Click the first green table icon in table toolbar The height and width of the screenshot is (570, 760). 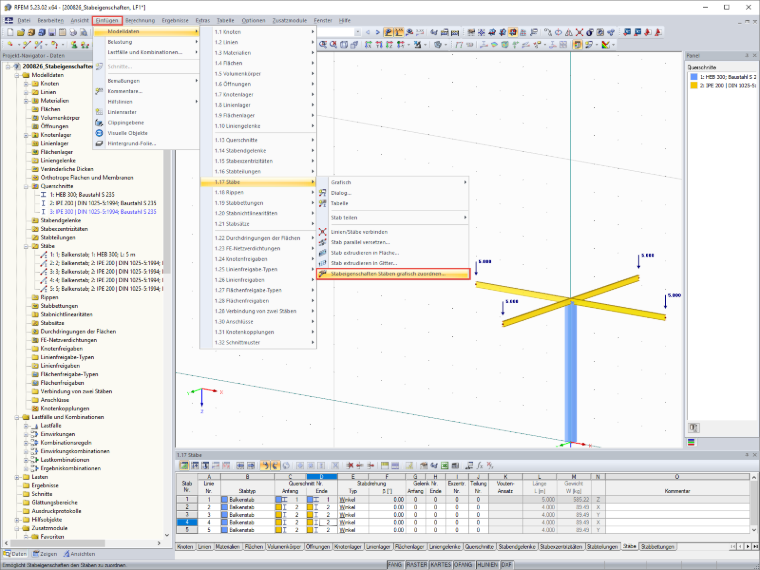coord(184,465)
